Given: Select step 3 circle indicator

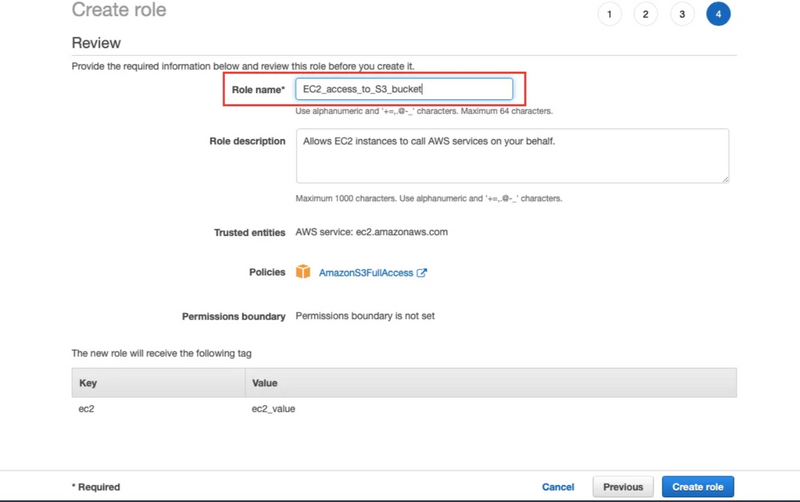Looking at the screenshot, I should click(x=682, y=14).
